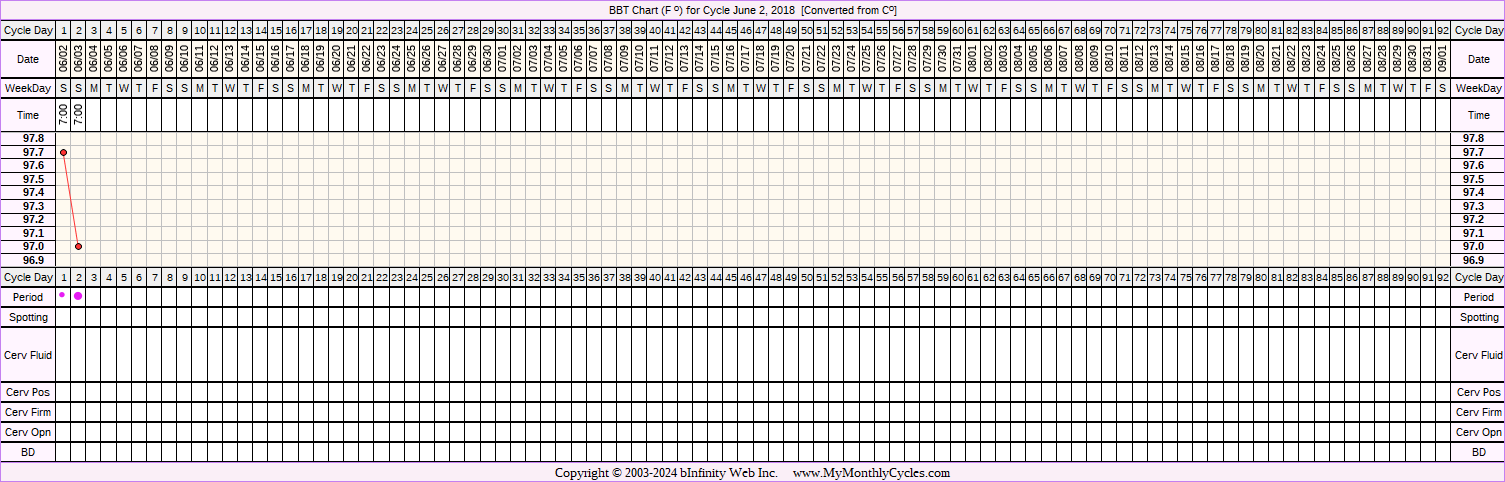Viewport: 1505px width, 482px height.
Task: Click the 97.0 label on right axis
Action: [x=1473, y=246]
